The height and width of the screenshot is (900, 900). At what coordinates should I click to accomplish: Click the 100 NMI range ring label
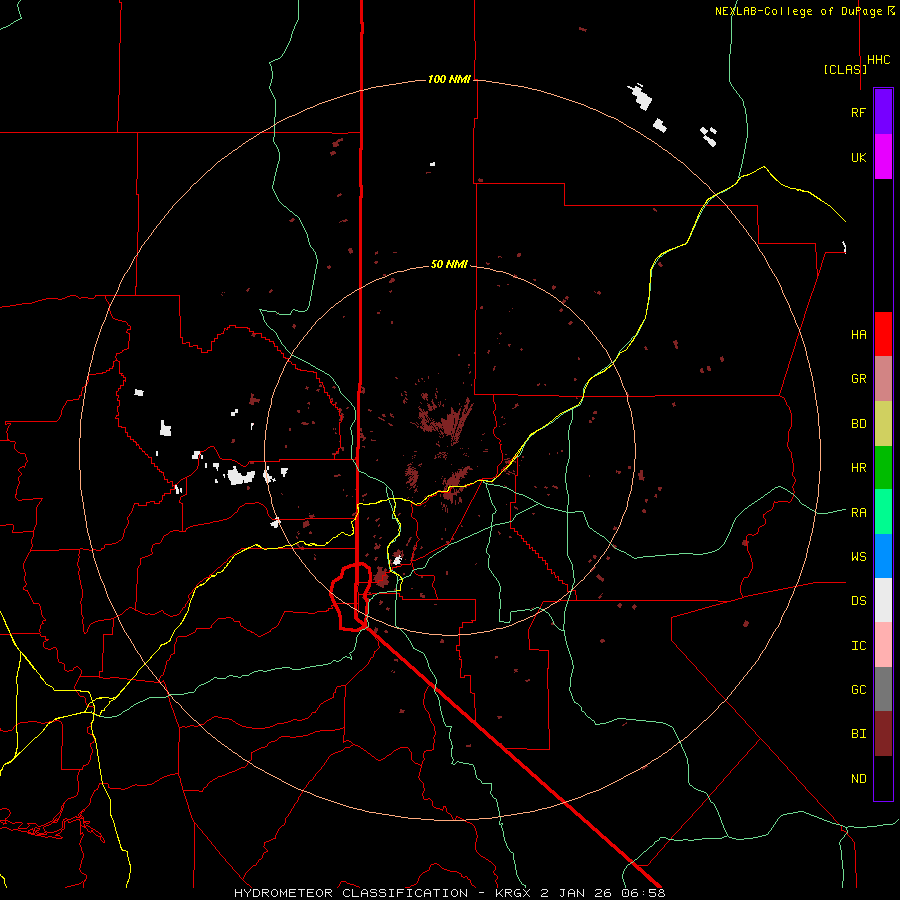tap(449, 79)
